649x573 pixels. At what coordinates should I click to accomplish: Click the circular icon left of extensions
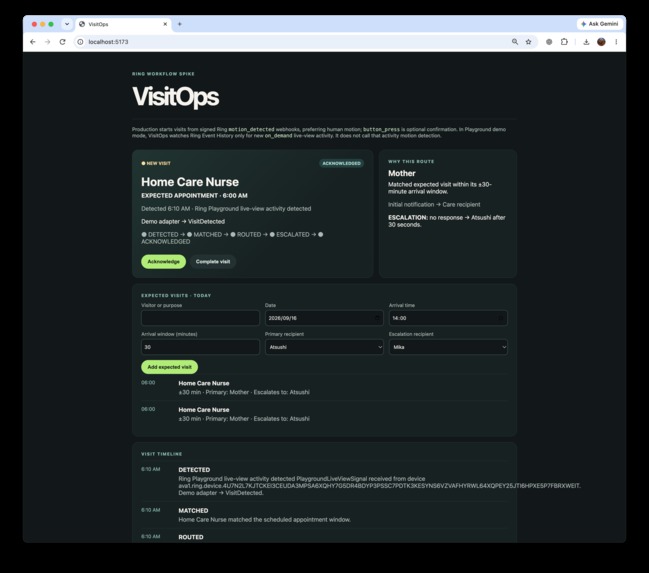point(549,42)
